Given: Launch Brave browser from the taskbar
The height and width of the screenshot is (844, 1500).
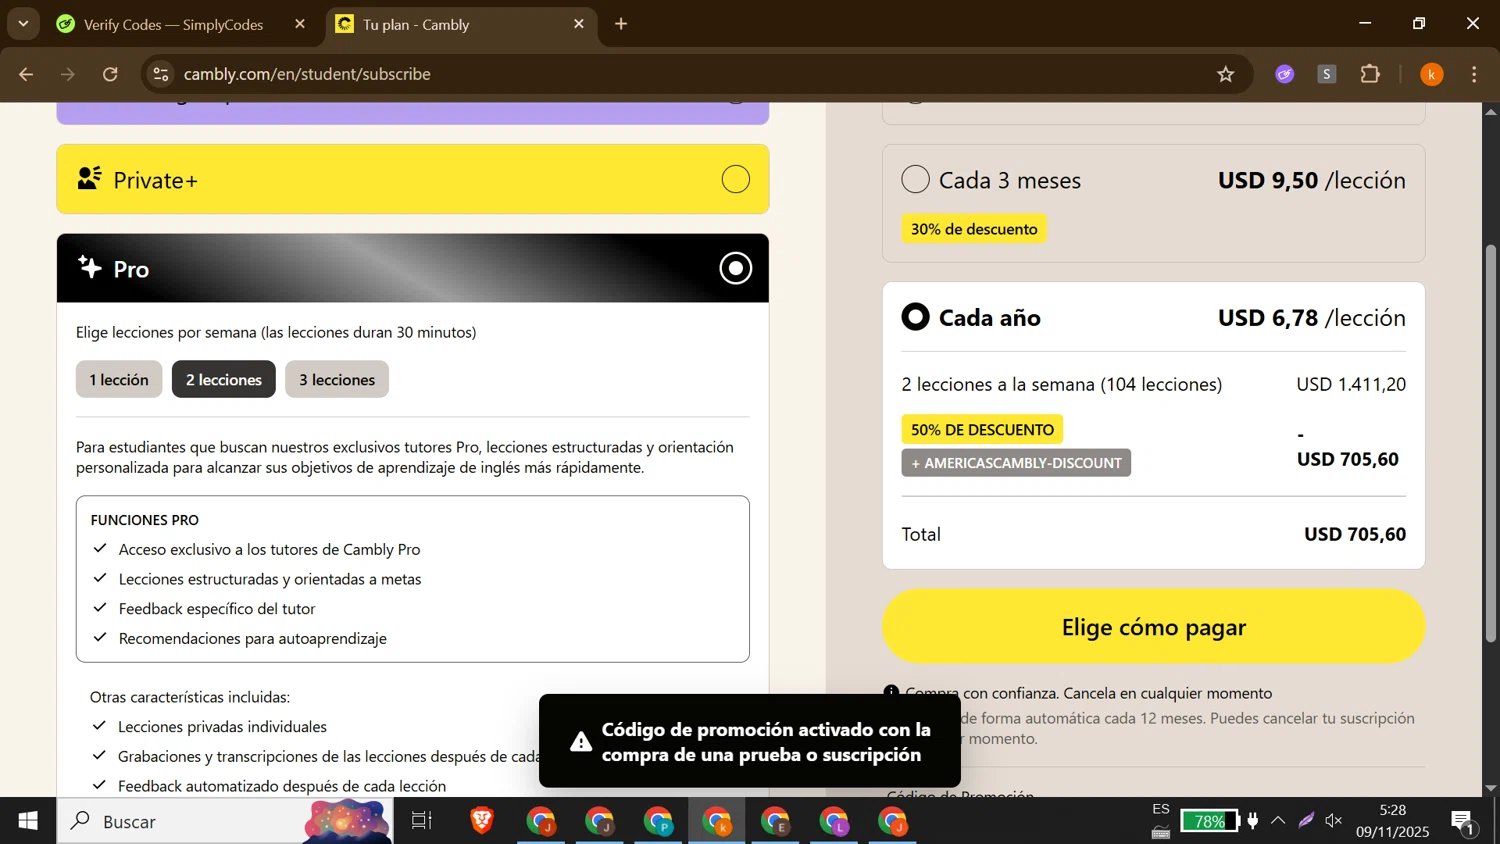Looking at the screenshot, I should coord(482,821).
